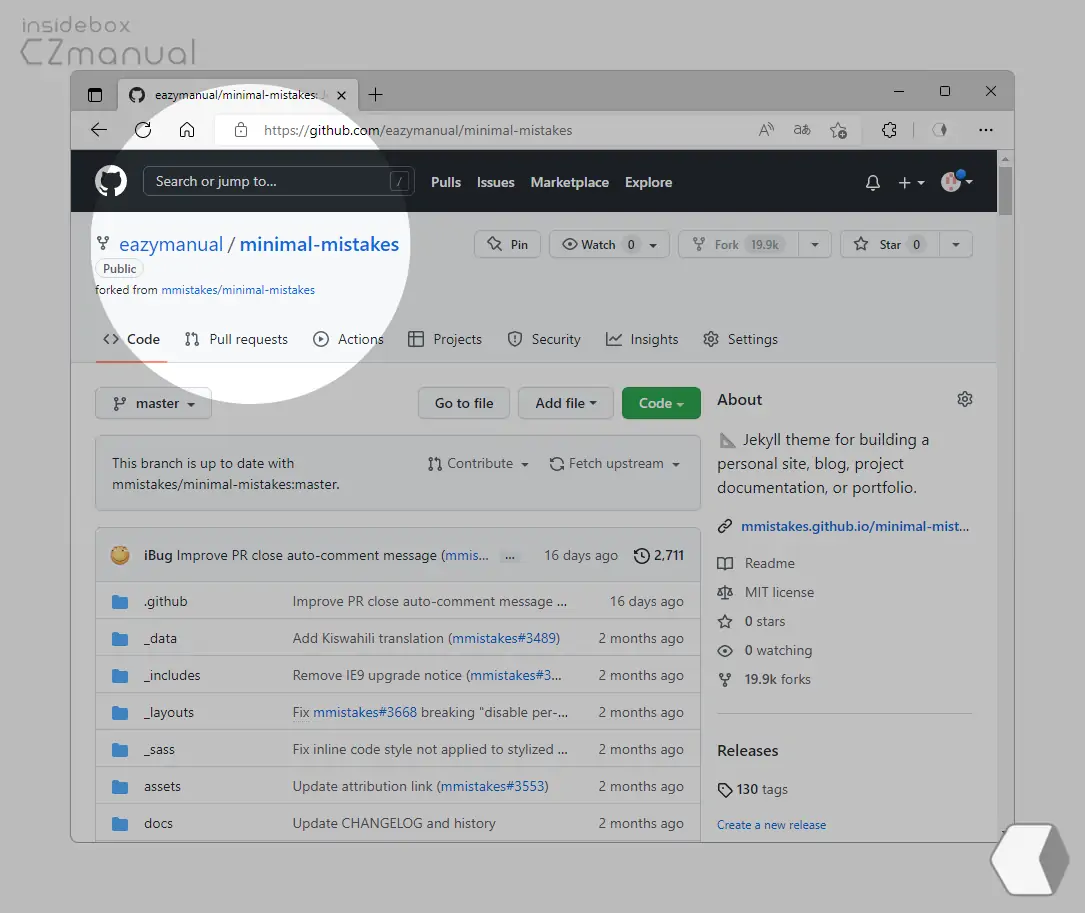Click the browser back arrow
The image size is (1085, 913).
[99, 130]
